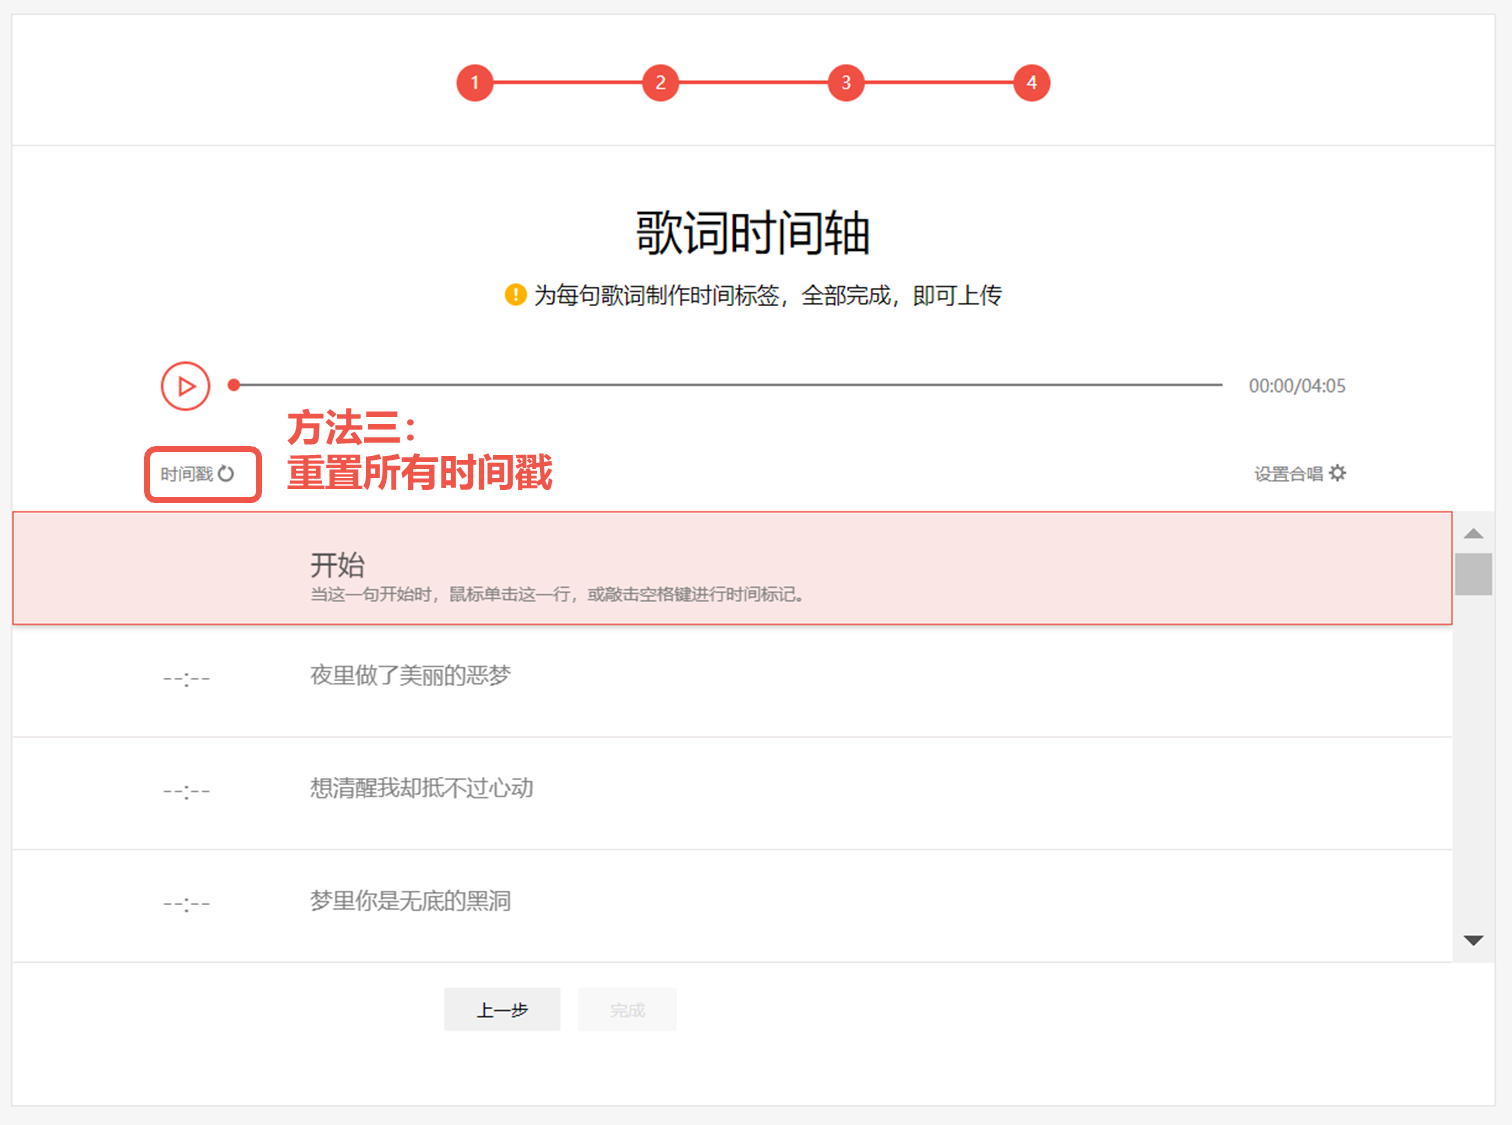The image size is (1512, 1125).
Task: Click the 完成 button
Action: (x=627, y=1009)
